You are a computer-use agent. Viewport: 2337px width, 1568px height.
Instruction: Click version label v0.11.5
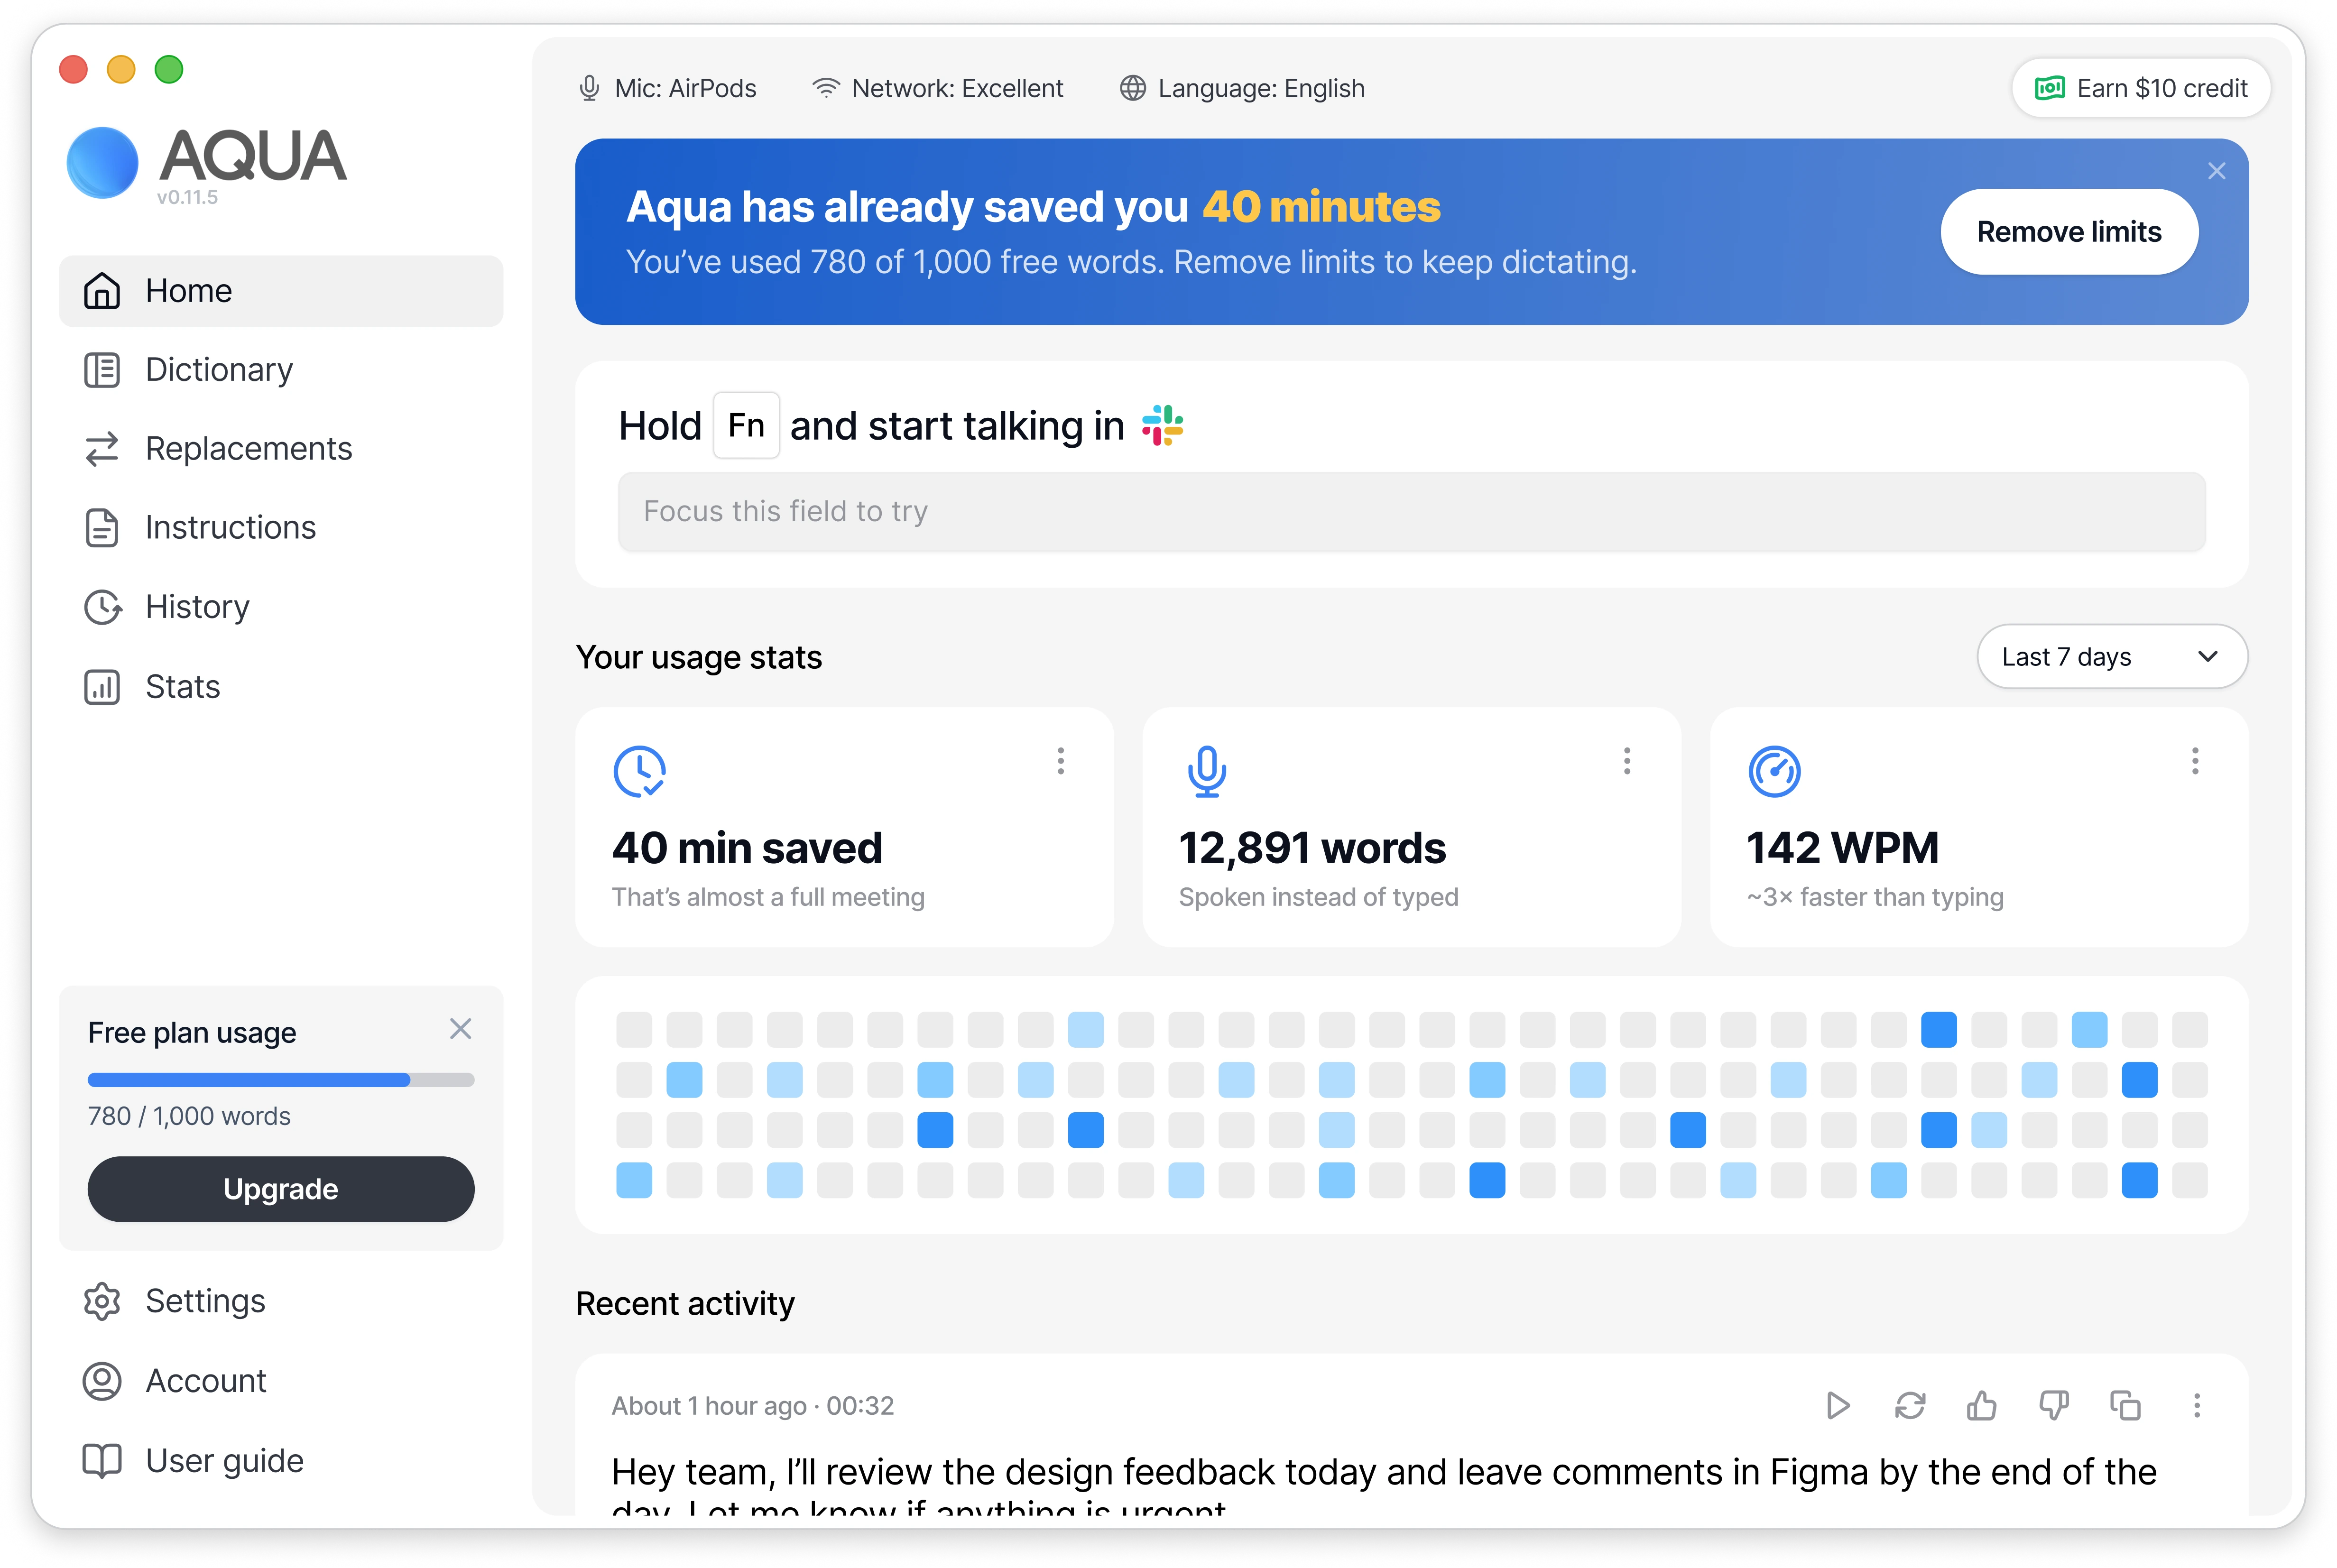click(187, 198)
